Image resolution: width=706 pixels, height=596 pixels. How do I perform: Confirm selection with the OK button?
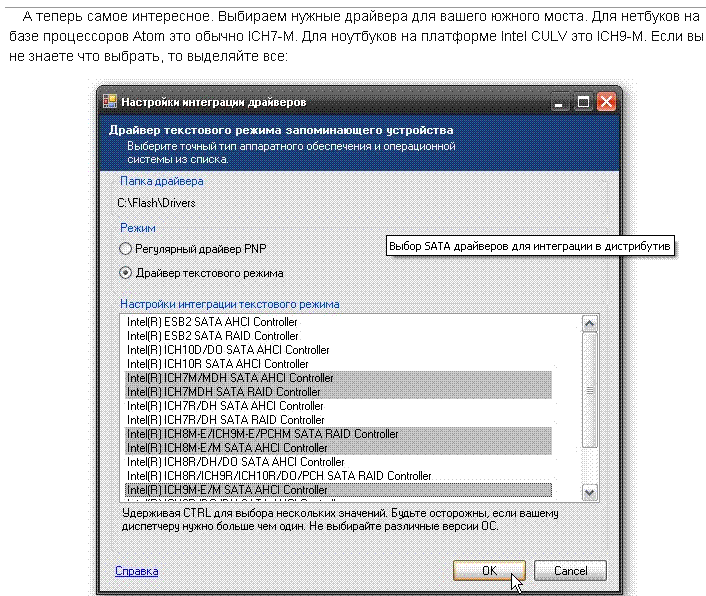click(489, 571)
